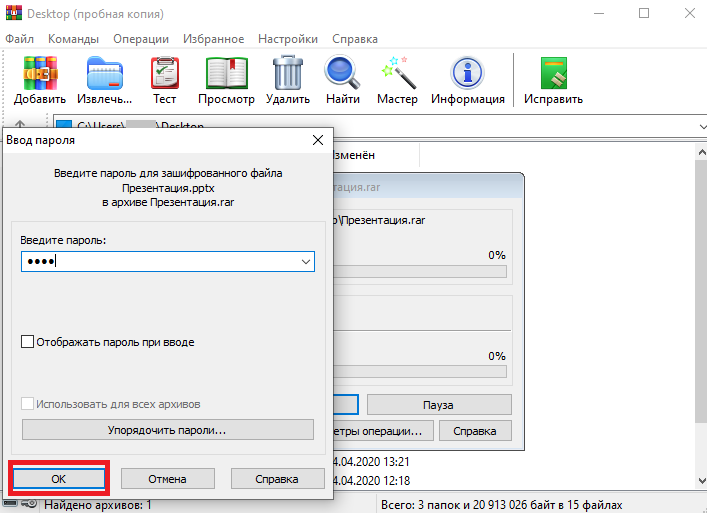This screenshot has width=707, height=513.
Task: Click the up-folder arrow beside address bar
Action: point(20,124)
